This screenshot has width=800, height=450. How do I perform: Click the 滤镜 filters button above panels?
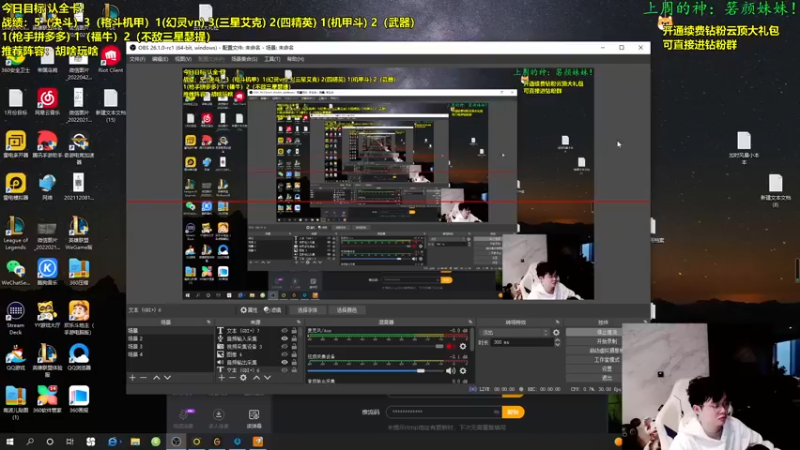click(272, 310)
